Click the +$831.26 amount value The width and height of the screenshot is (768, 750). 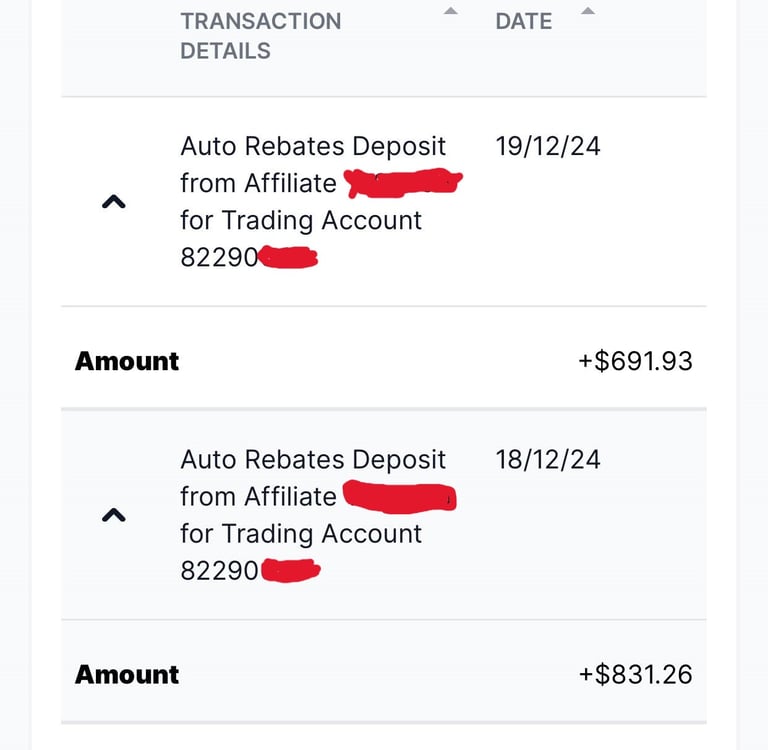coord(635,675)
